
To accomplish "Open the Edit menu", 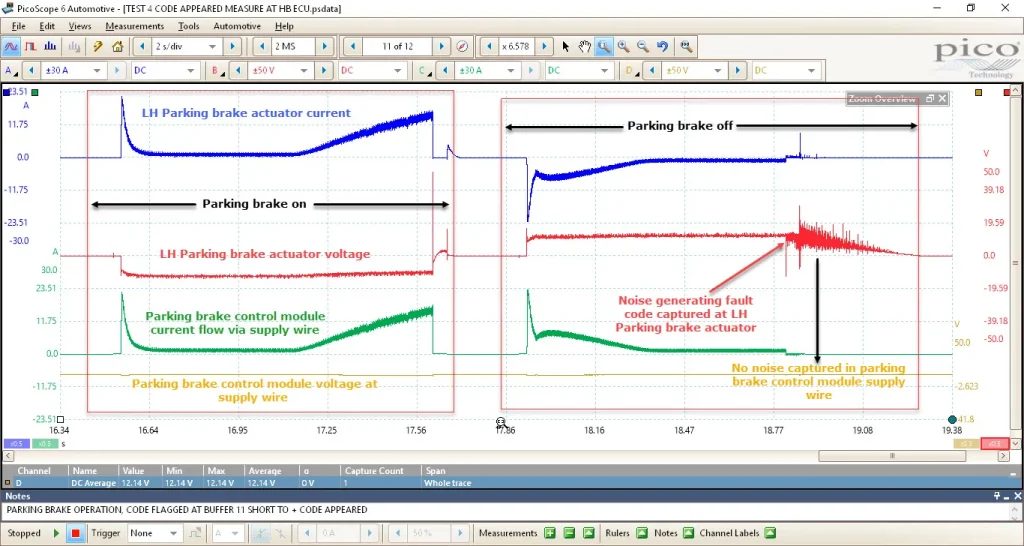I will pos(47,26).
